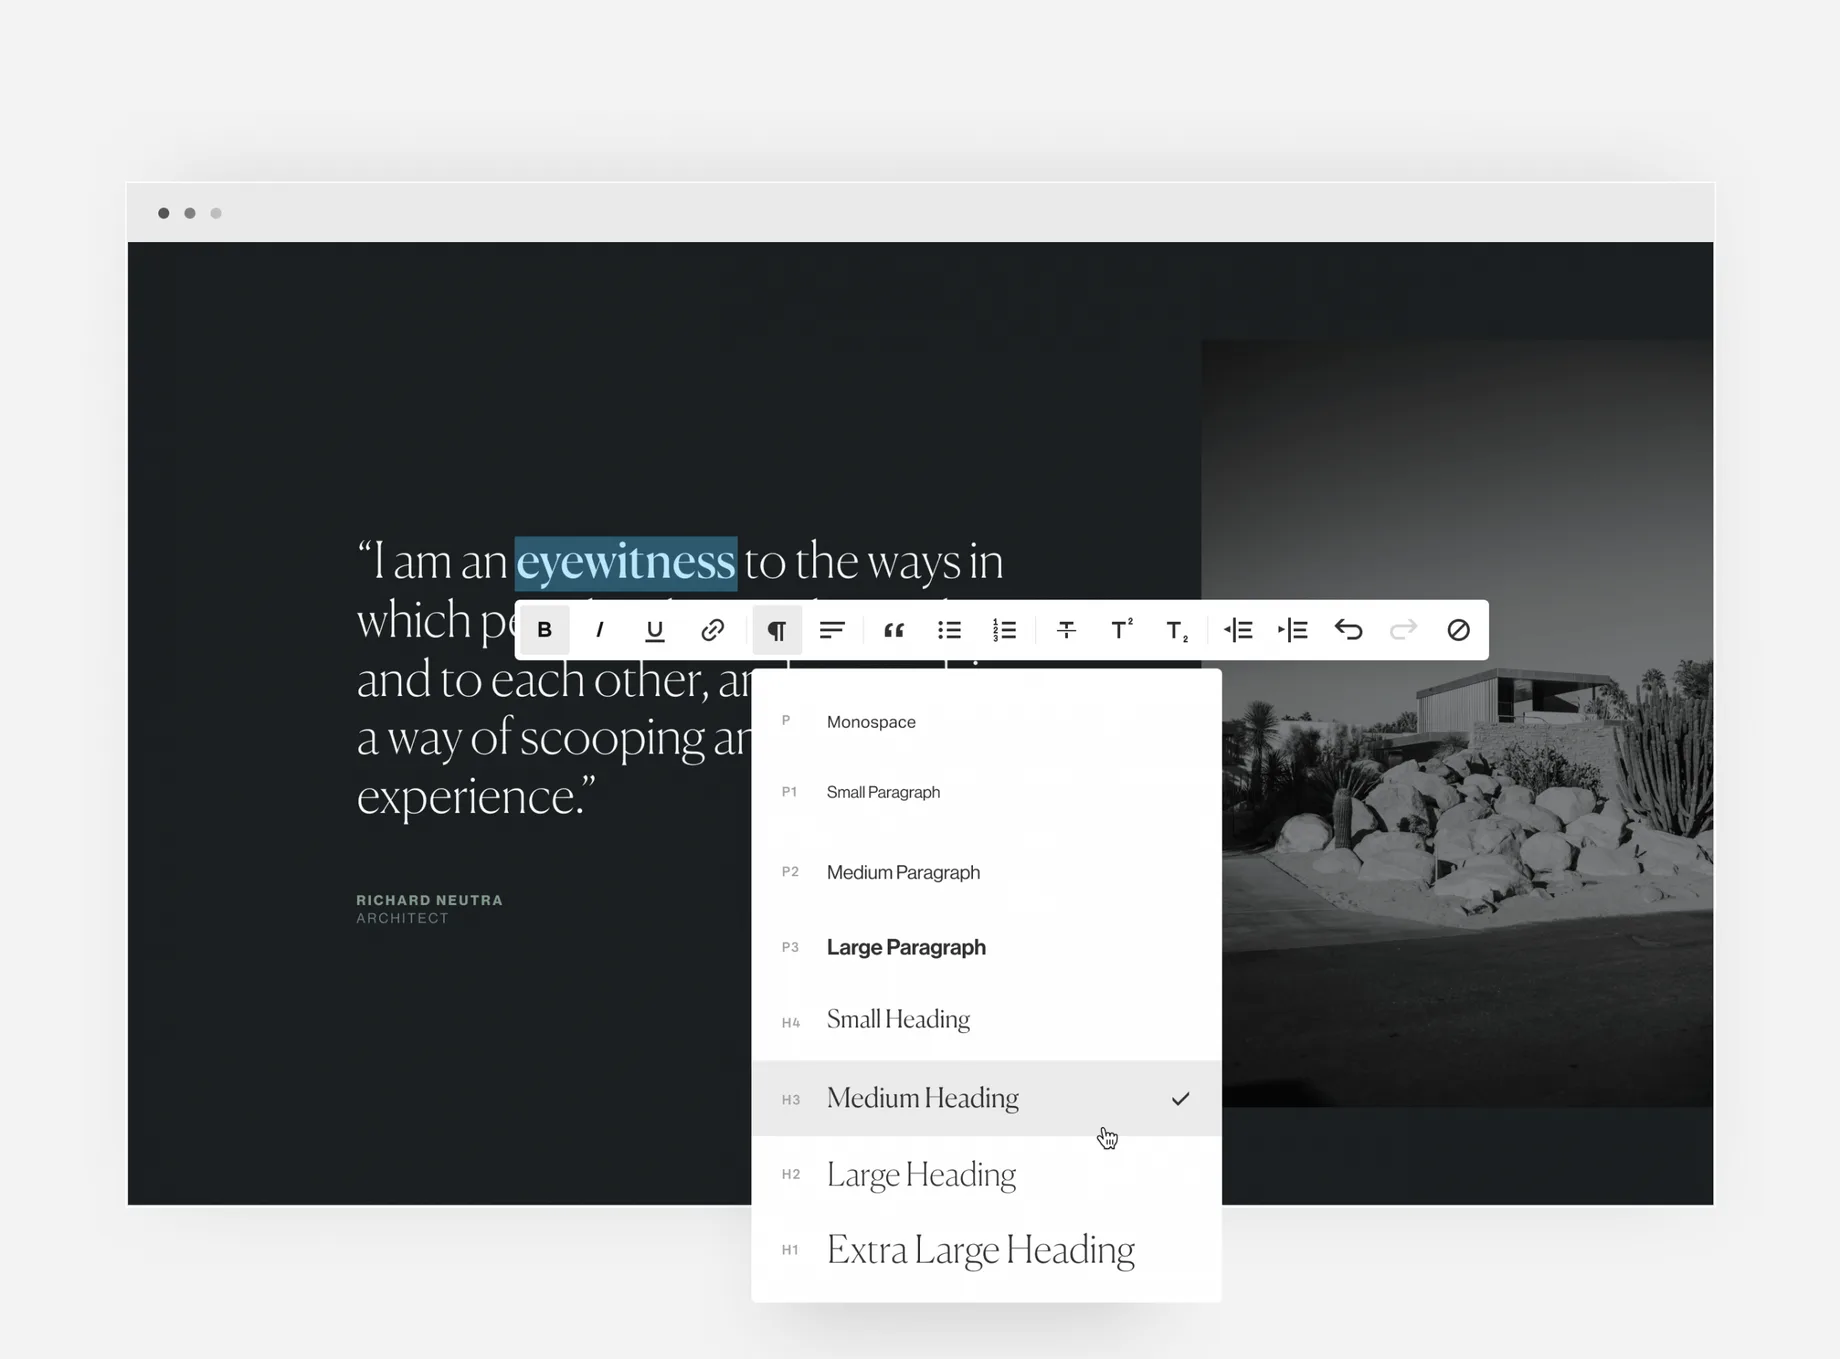Create a bulleted list
Image resolution: width=1840 pixels, height=1359 pixels.
pyautogui.click(x=949, y=630)
